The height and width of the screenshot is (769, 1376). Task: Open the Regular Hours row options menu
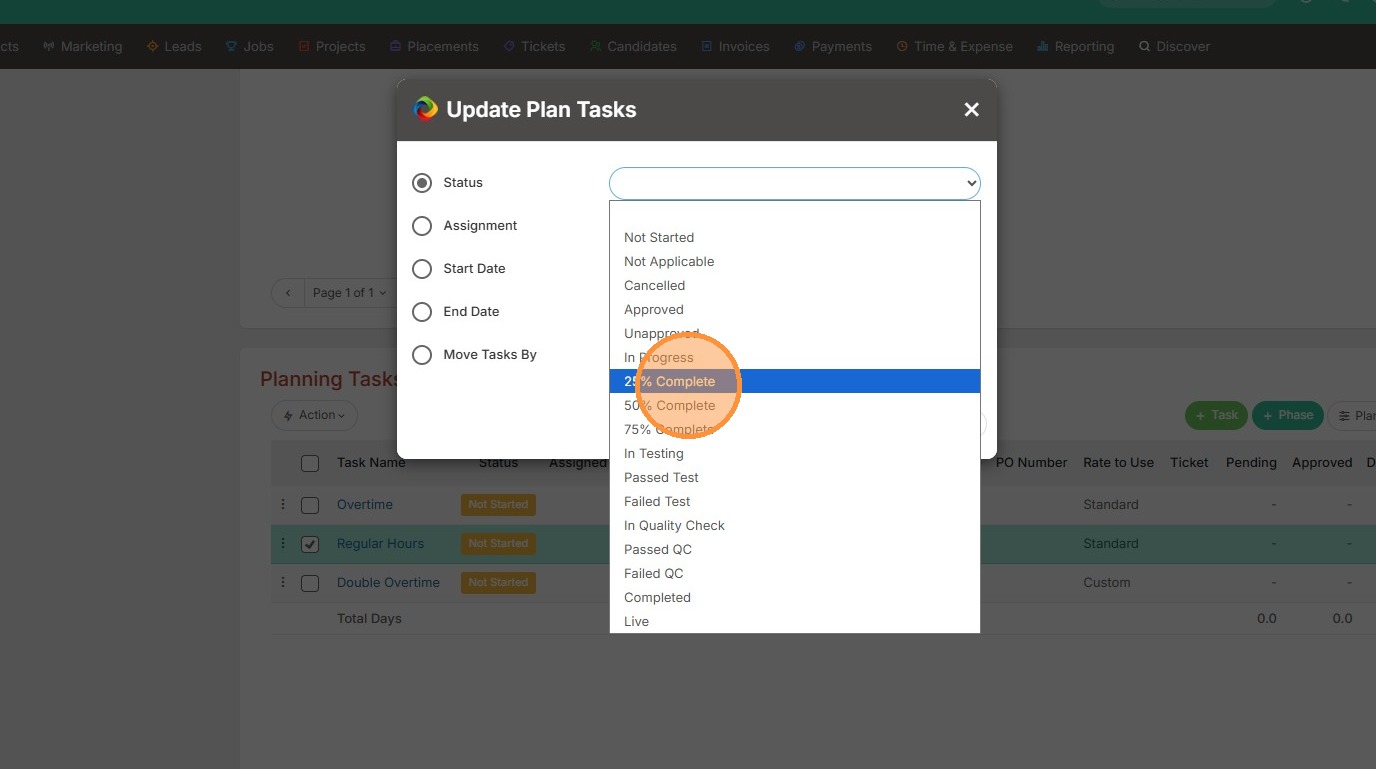pos(283,543)
